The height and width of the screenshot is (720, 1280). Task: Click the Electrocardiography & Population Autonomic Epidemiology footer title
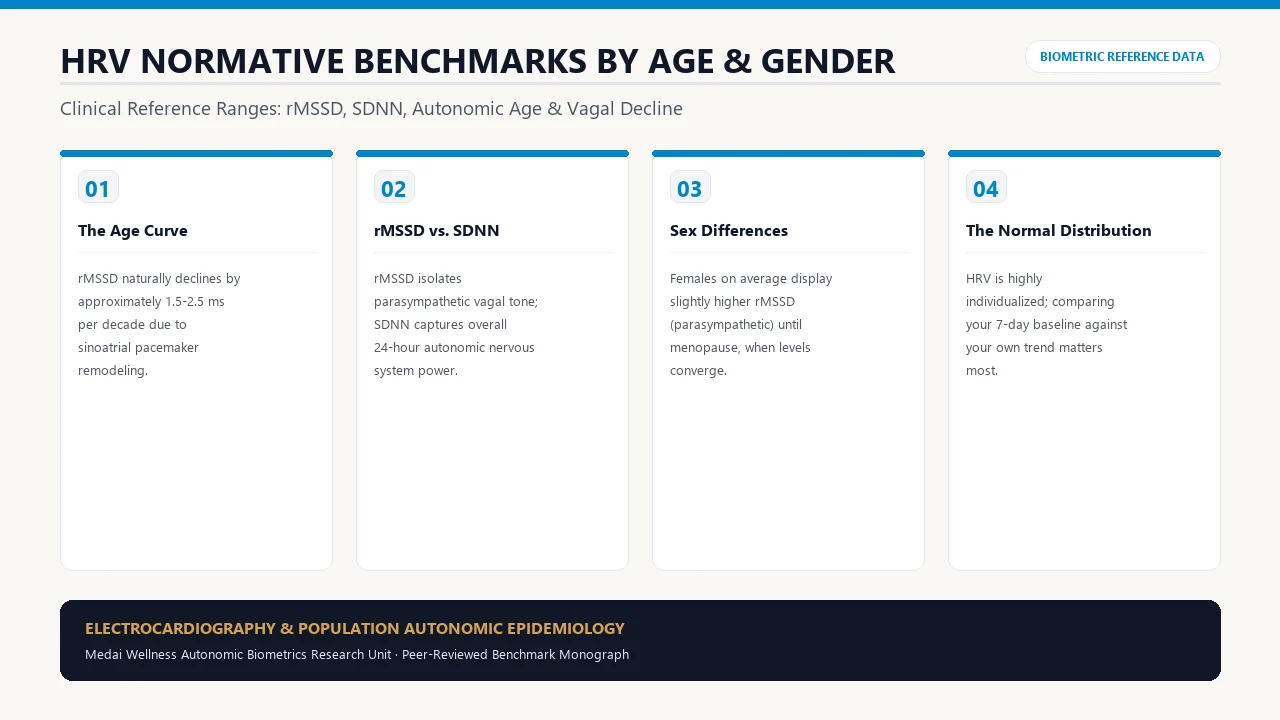[x=355, y=629]
